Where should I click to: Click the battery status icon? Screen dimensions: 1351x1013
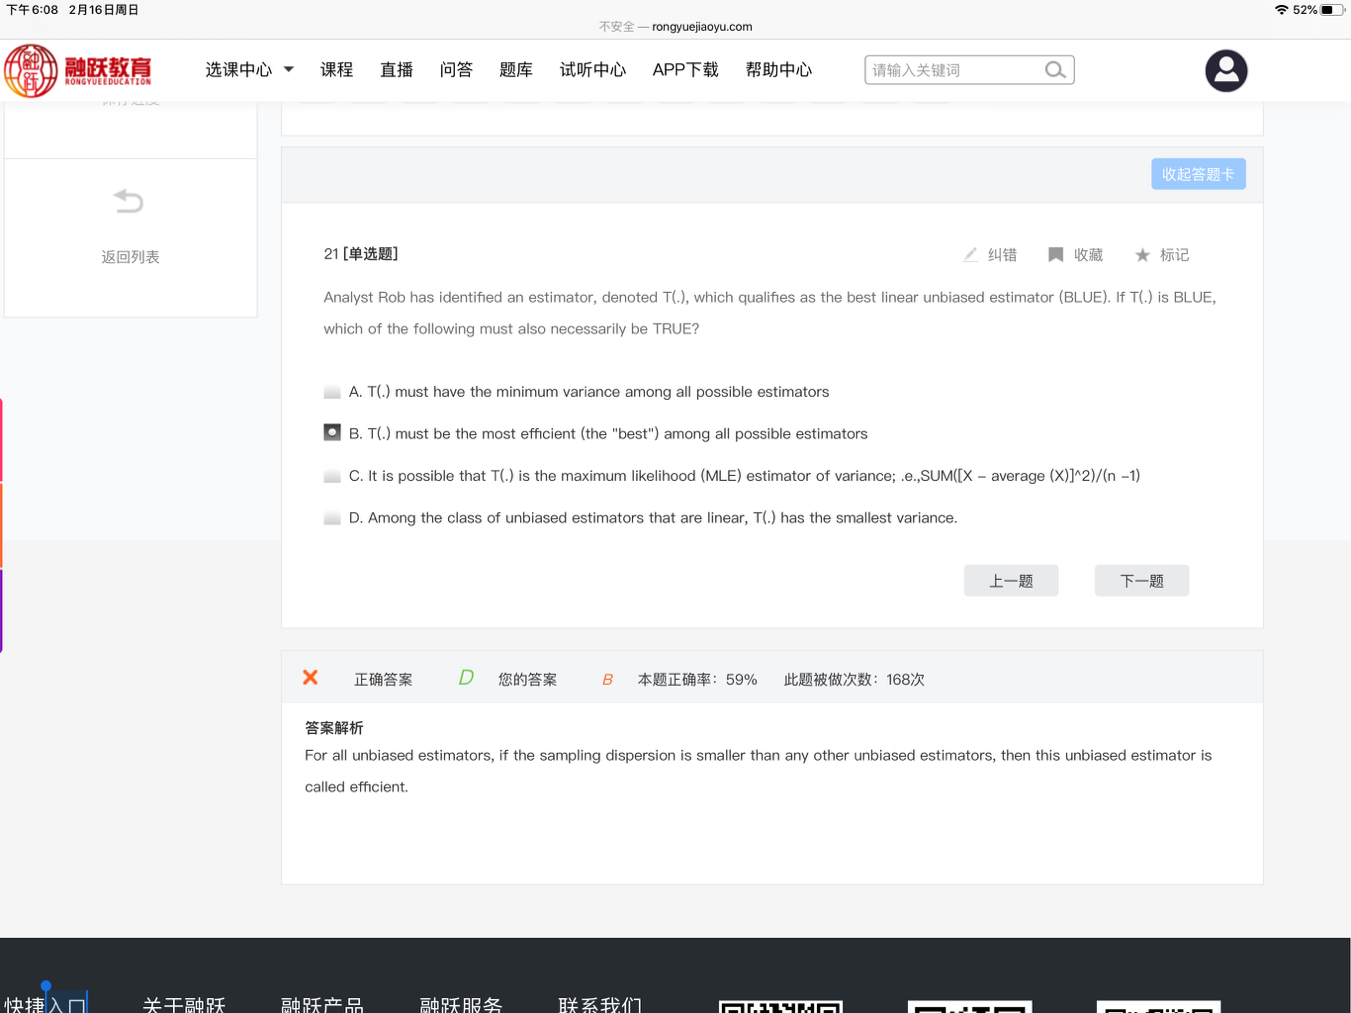(x=1329, y=10)
